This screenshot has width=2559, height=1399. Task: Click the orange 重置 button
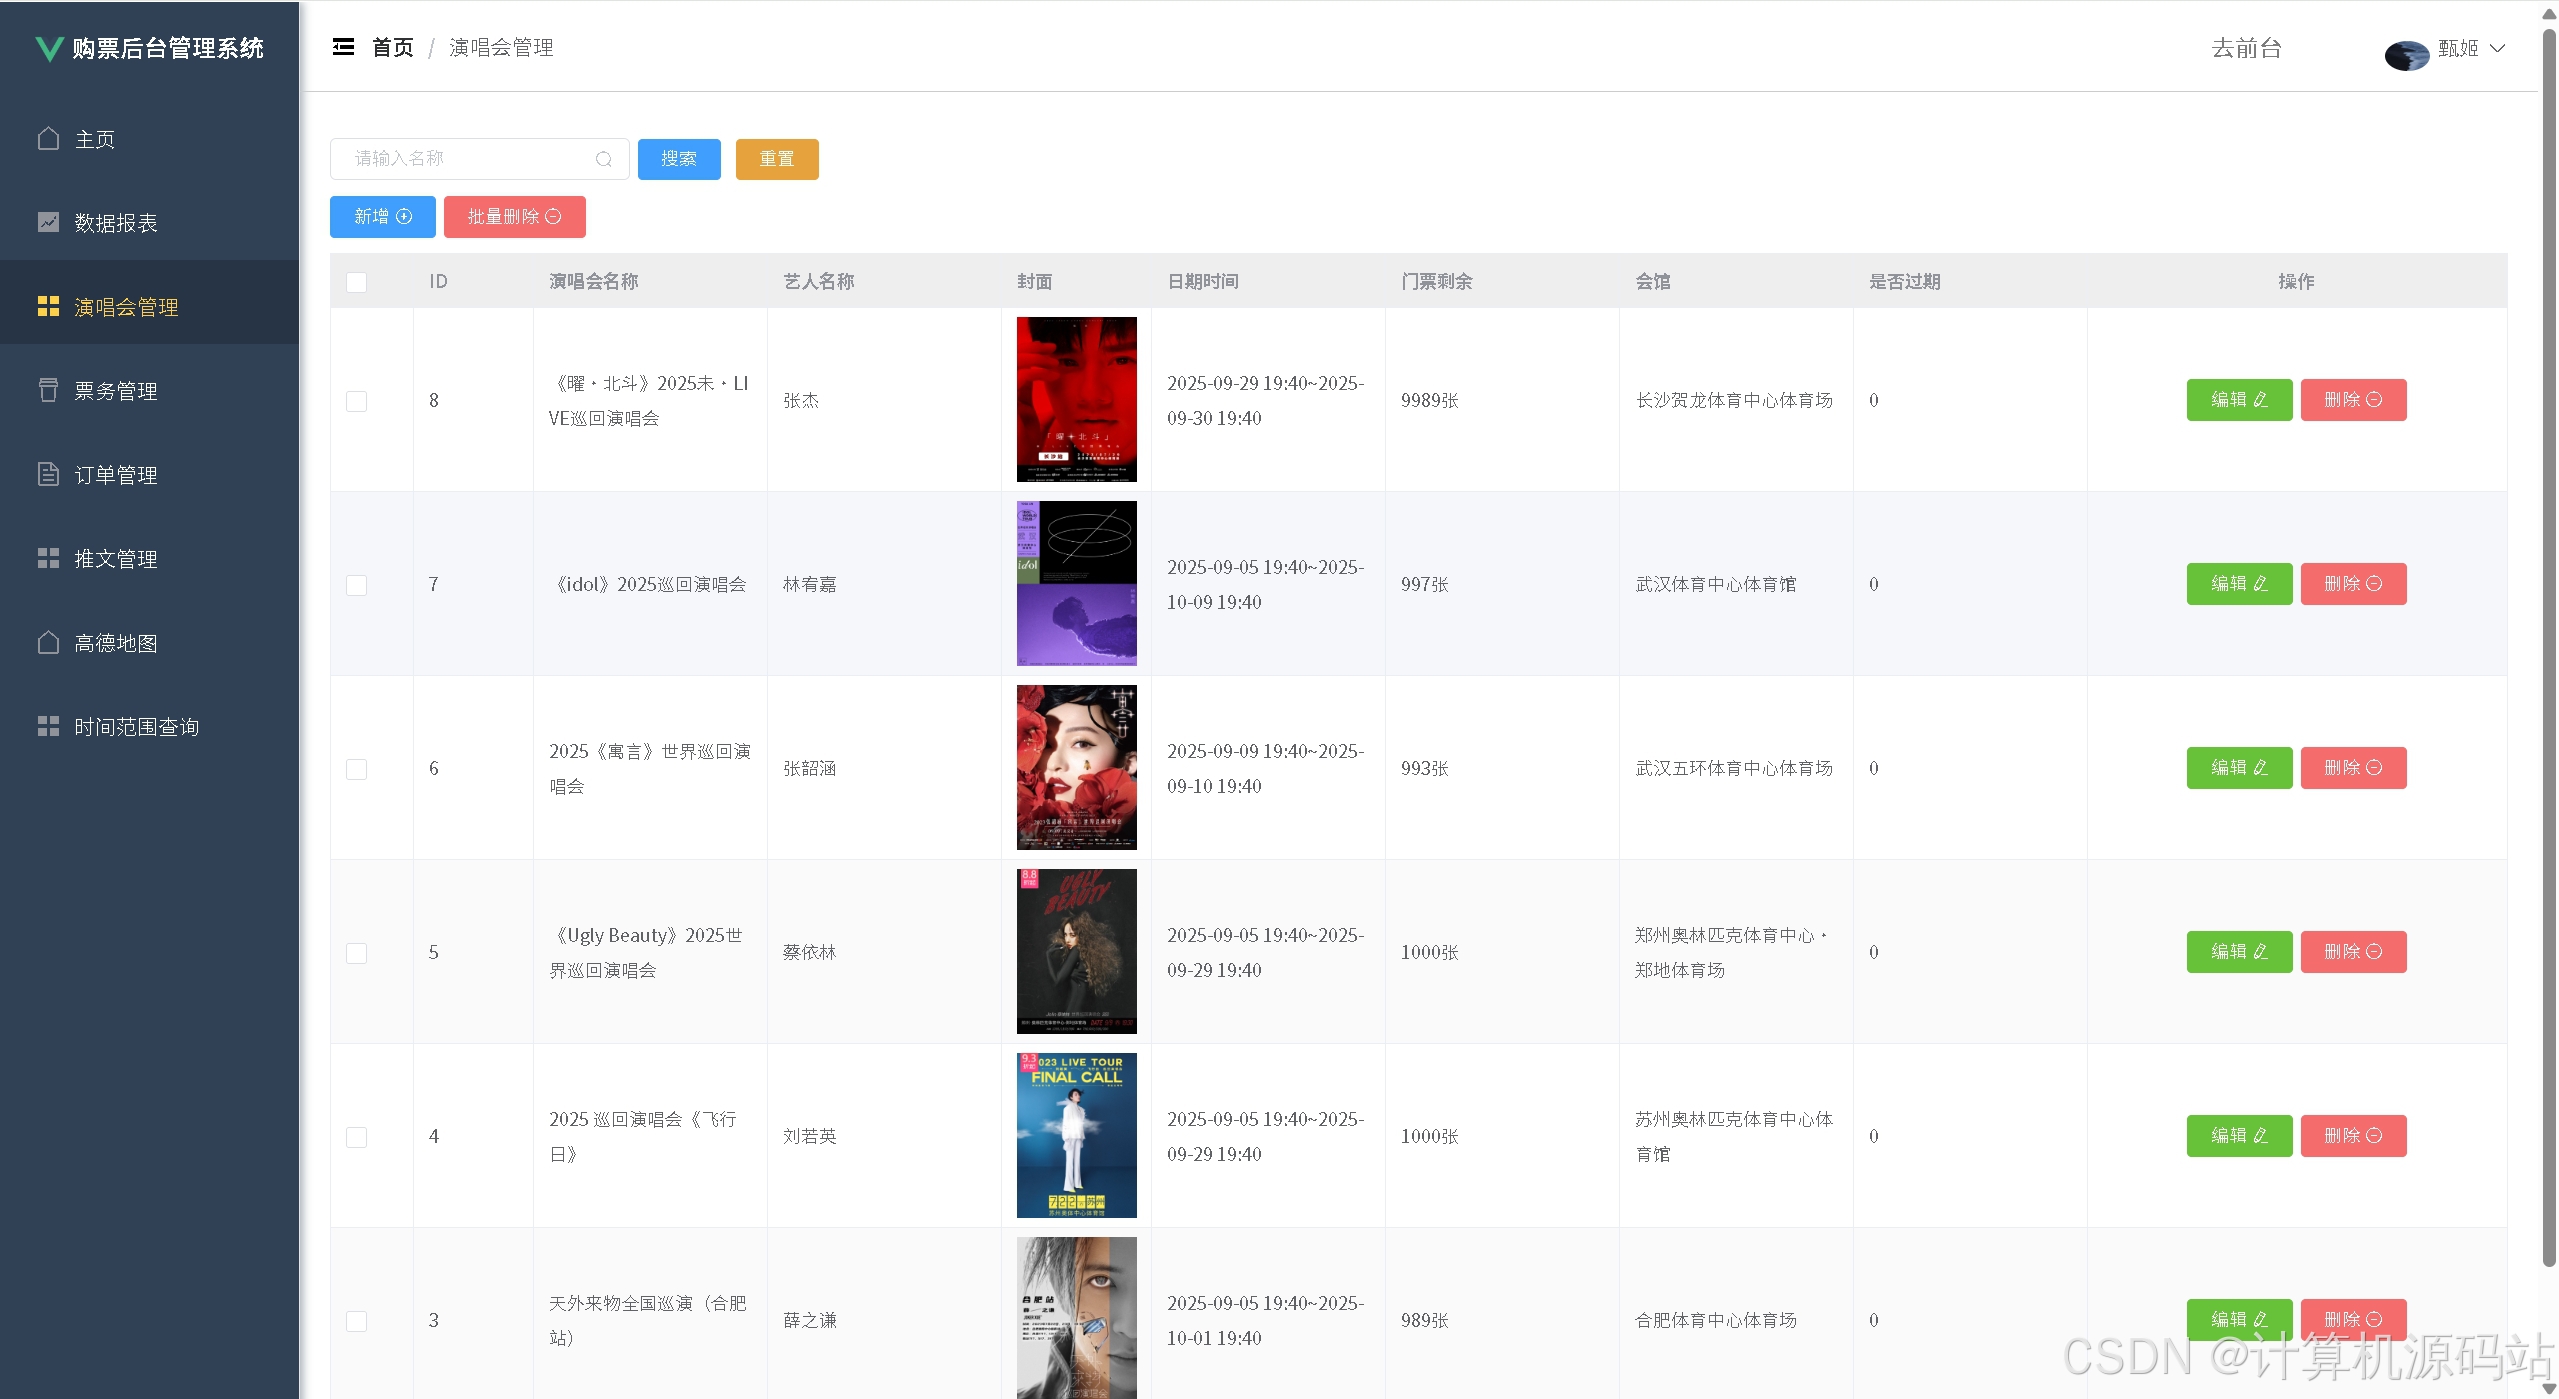[x=777, y=159]
